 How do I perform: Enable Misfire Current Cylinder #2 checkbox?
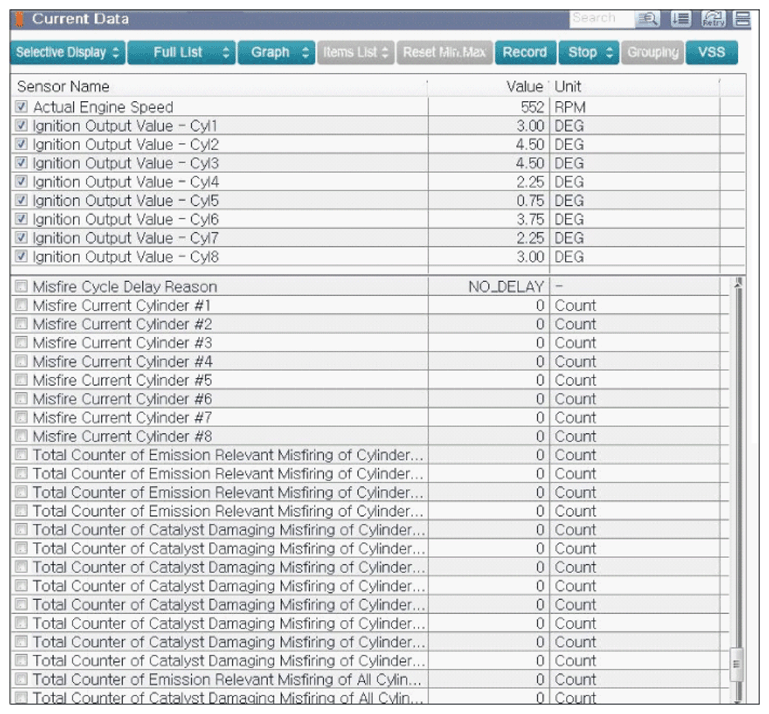(x=21, y=323)
